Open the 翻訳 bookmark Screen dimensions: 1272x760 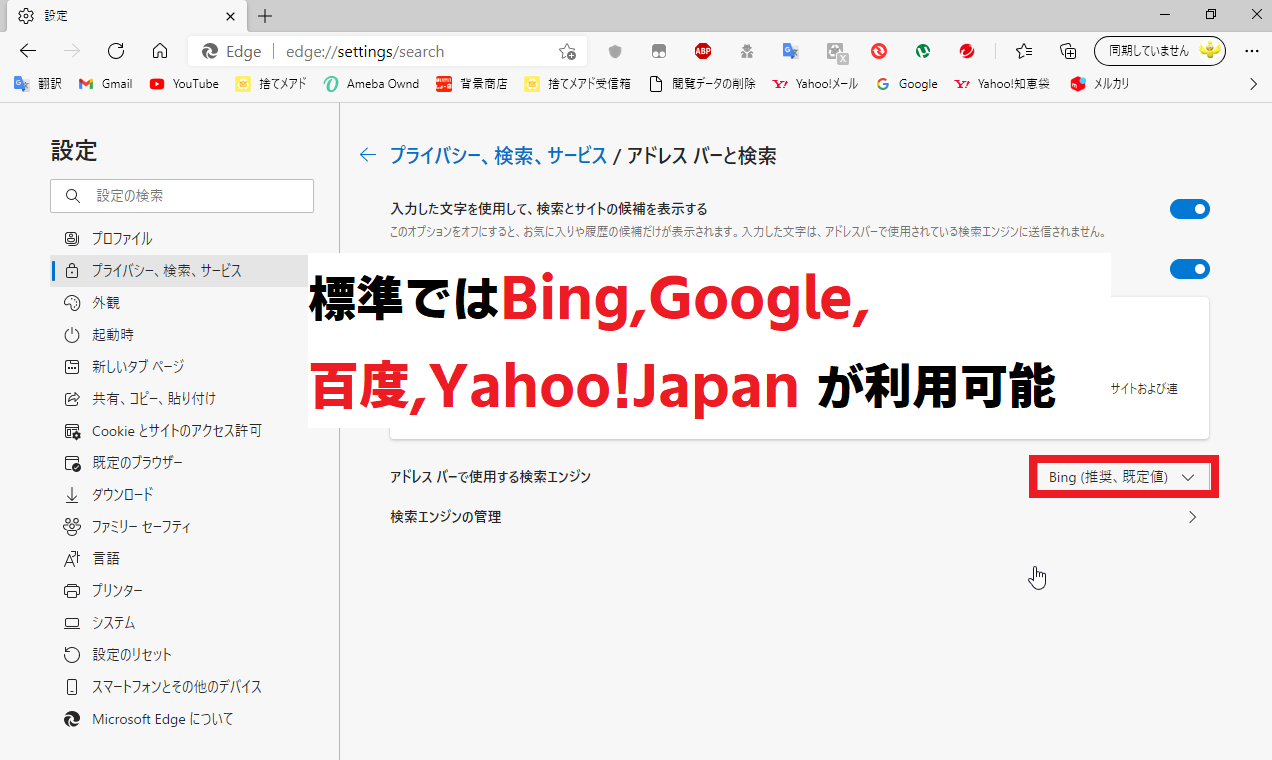[38, 84]
